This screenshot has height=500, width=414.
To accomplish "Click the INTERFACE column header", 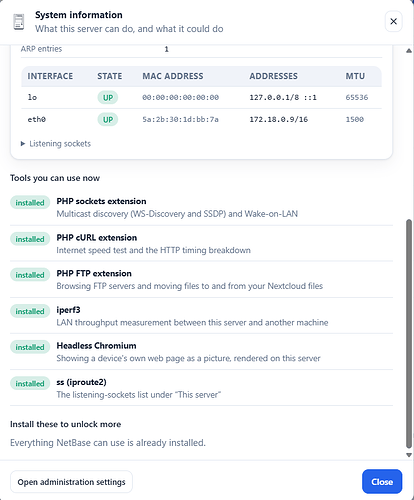I will point(50,76).
